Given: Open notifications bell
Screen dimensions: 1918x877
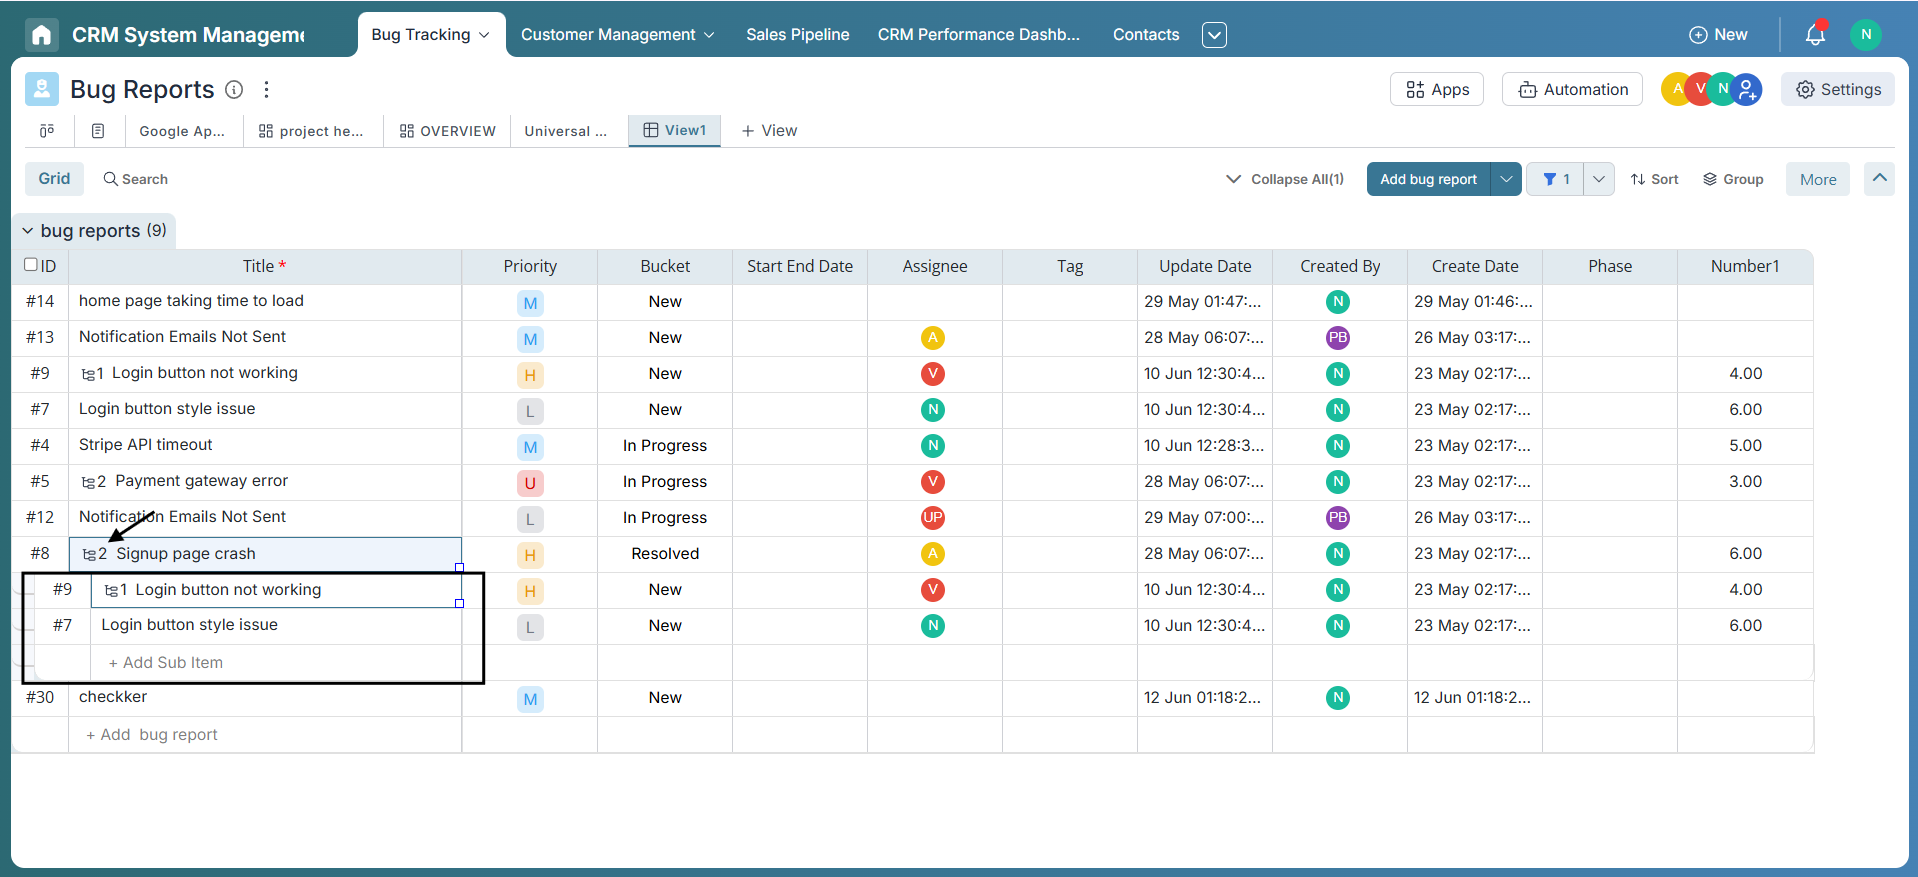Looking at the screenshot, I should [1815, 34].
